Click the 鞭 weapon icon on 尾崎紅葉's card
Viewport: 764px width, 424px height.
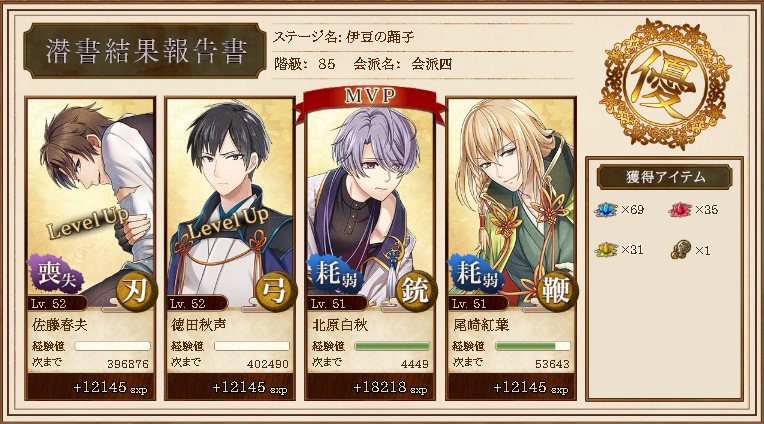(556, 291)
